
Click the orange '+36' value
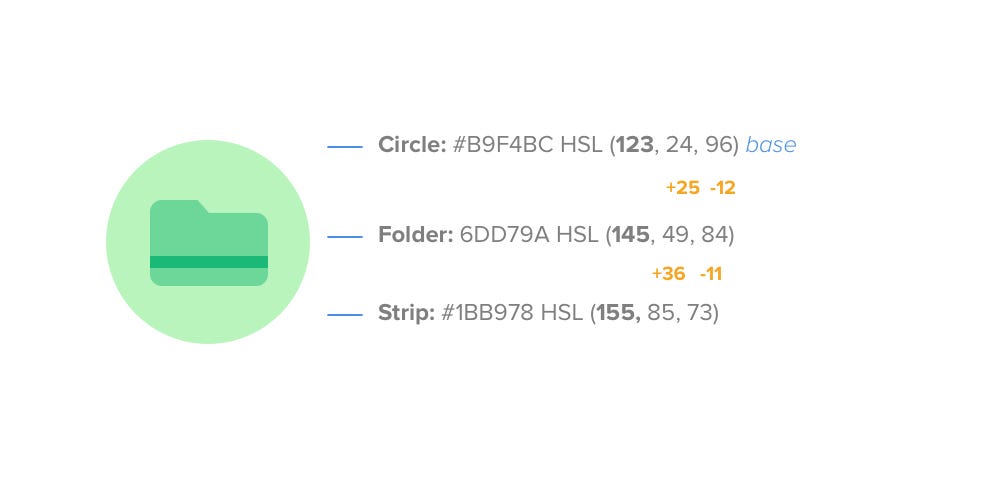(x=668, y=274)
